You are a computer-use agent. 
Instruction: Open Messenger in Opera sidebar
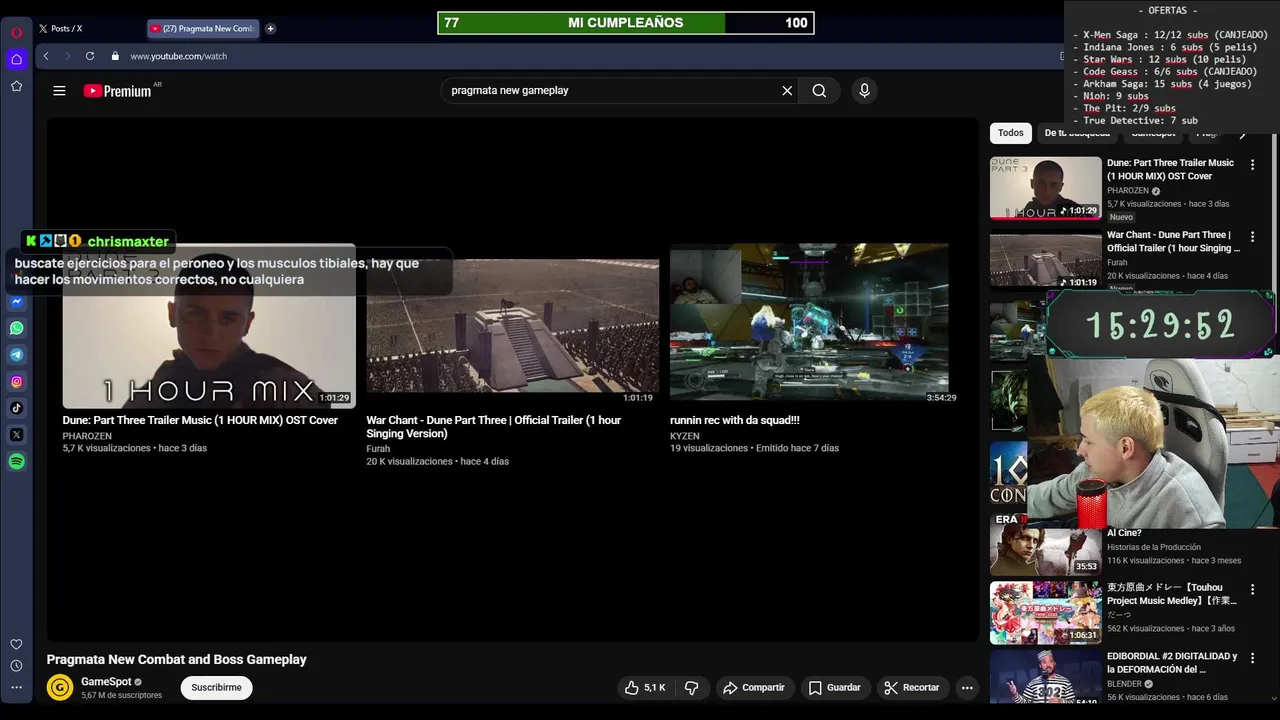17,301
